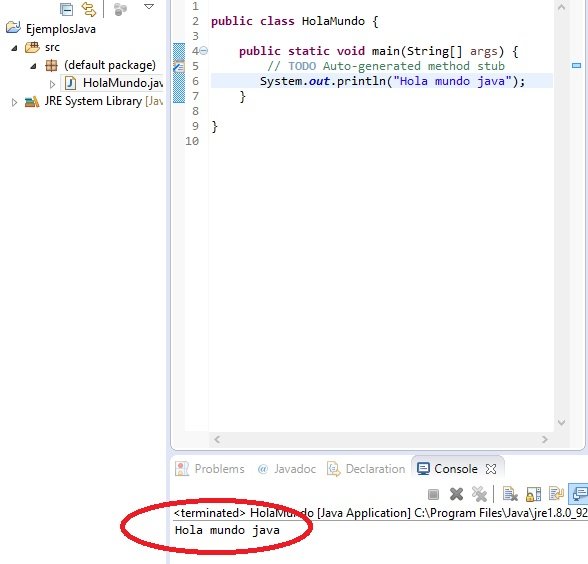Viewport: 588px width, 564px height.
Task: Click line number 2 in gutter
Action: pos(195,21)
